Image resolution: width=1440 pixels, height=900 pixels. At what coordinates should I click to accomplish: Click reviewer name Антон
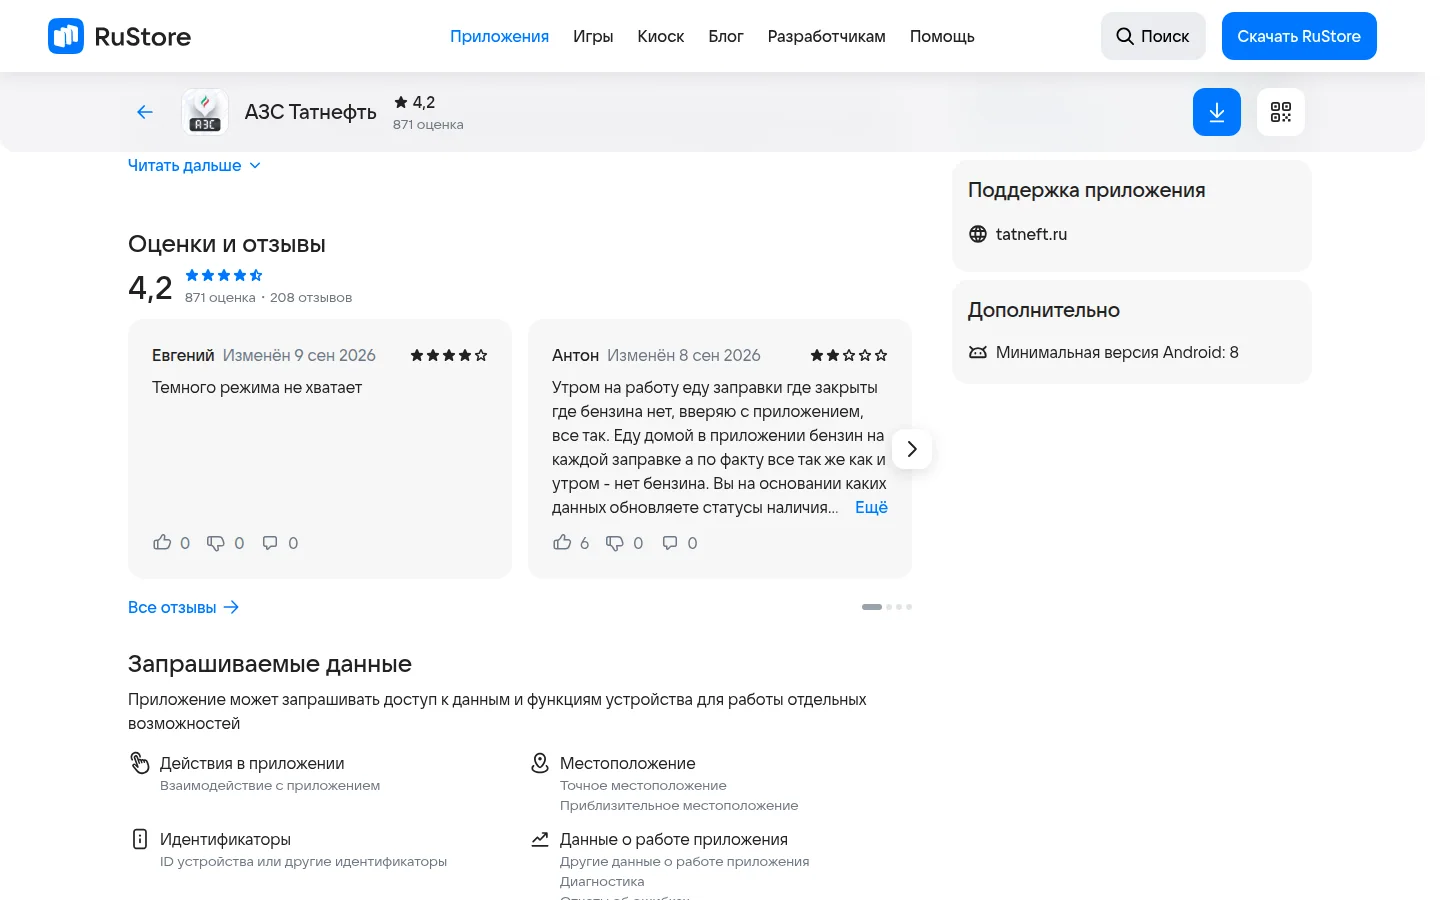[575, 355]
